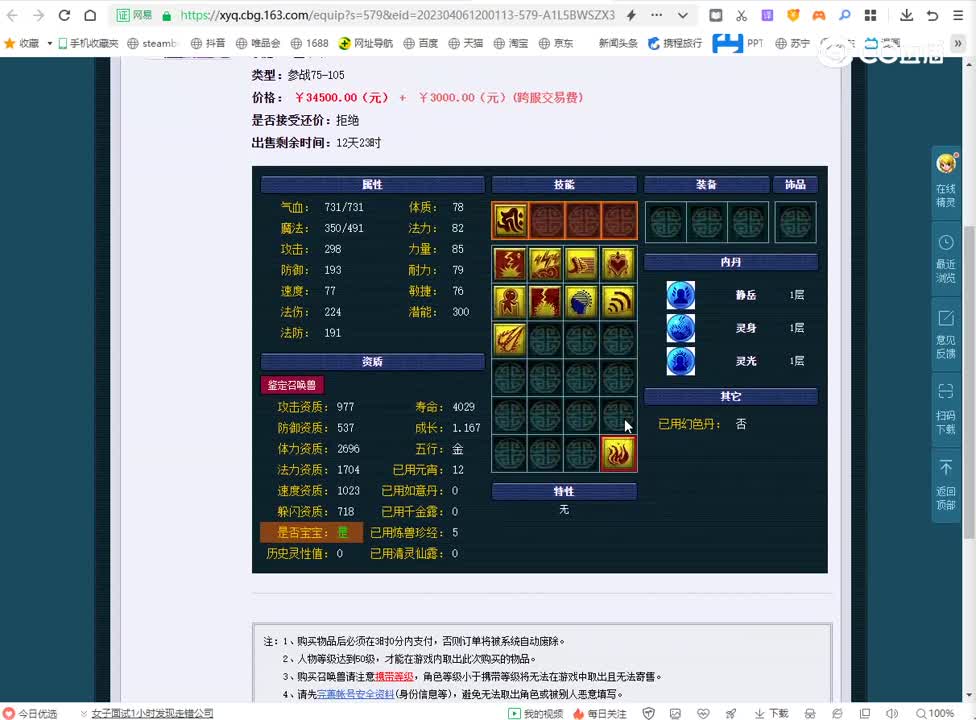Viewport: 976px width, 720px height.
Task: Click the speaker mute icon in status bar
Action: (x=892, y=713)
